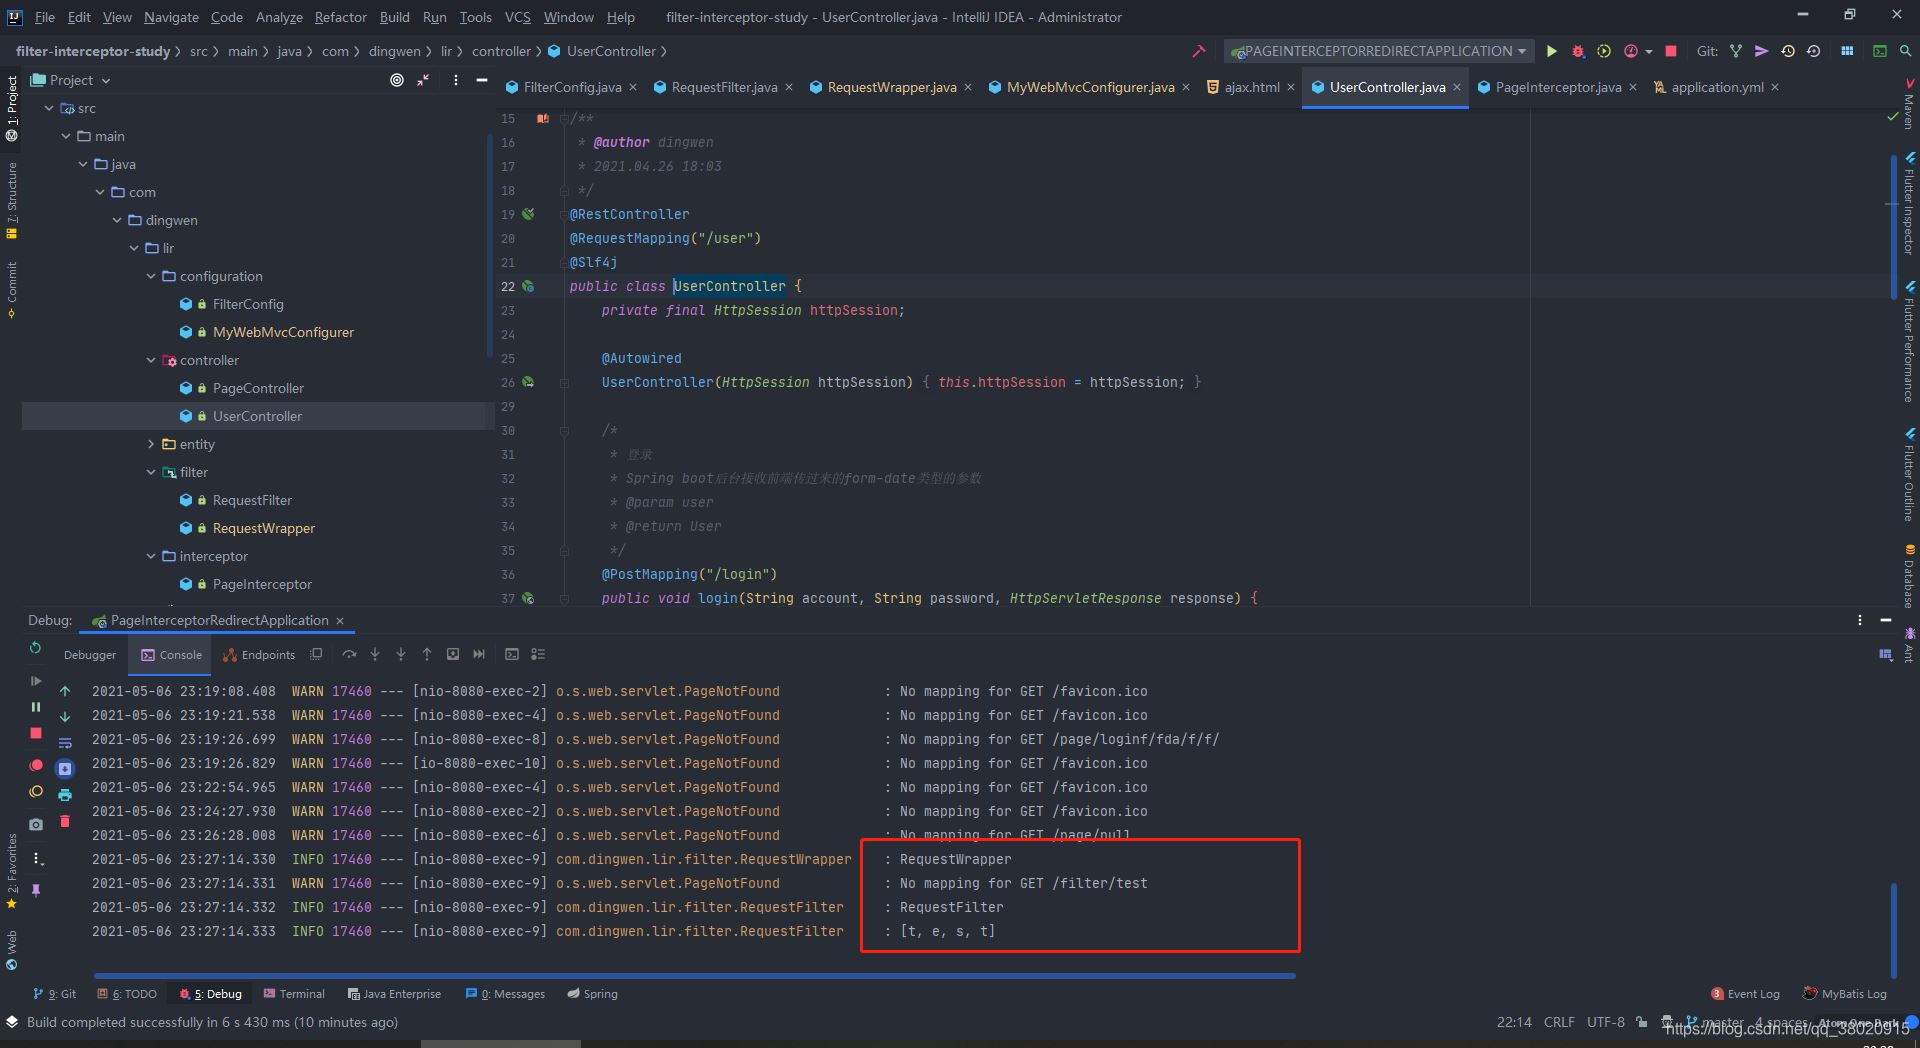Open the Navigate menu

click(x=170, y=17)
